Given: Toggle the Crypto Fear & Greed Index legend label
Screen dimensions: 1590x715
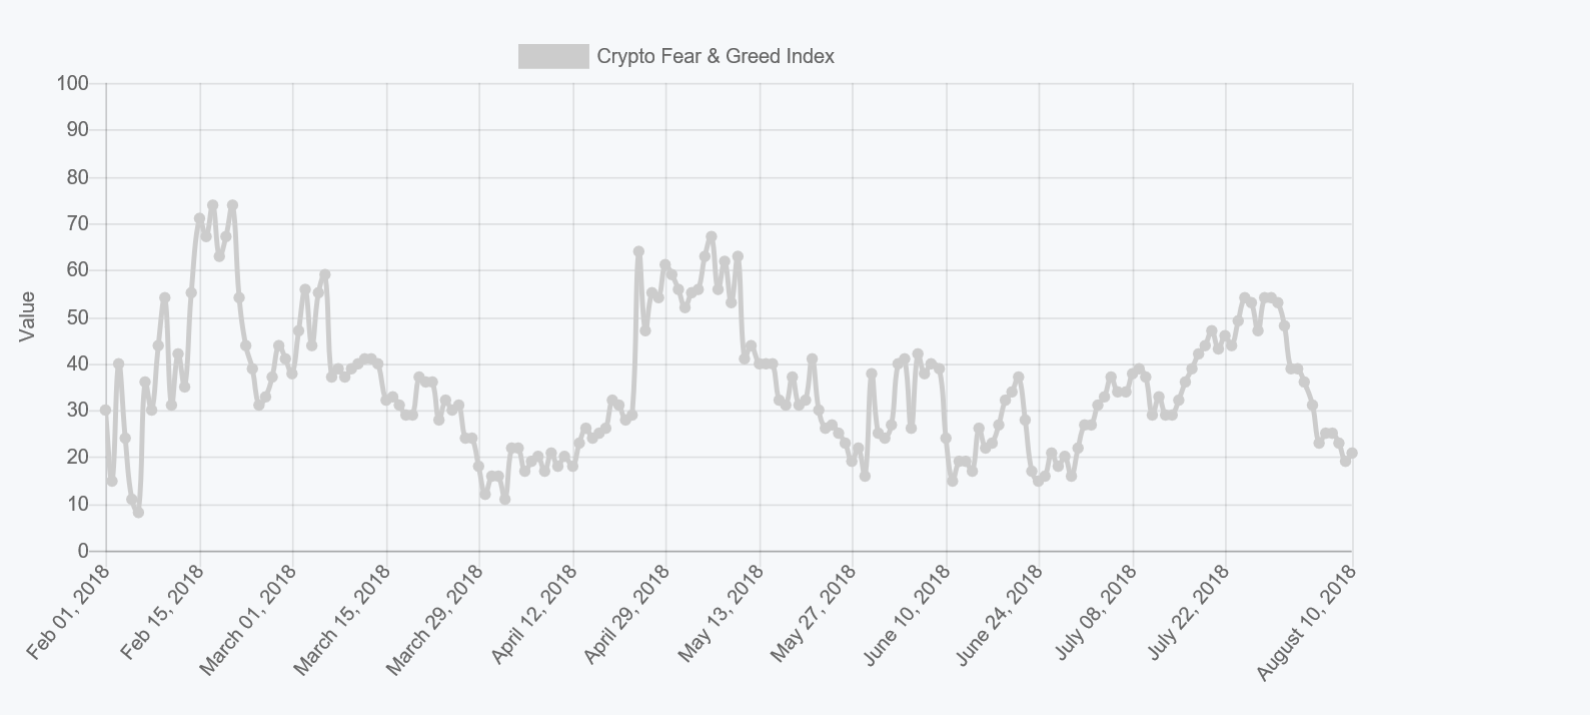Looking at the screenshot, I should [715, 57].
